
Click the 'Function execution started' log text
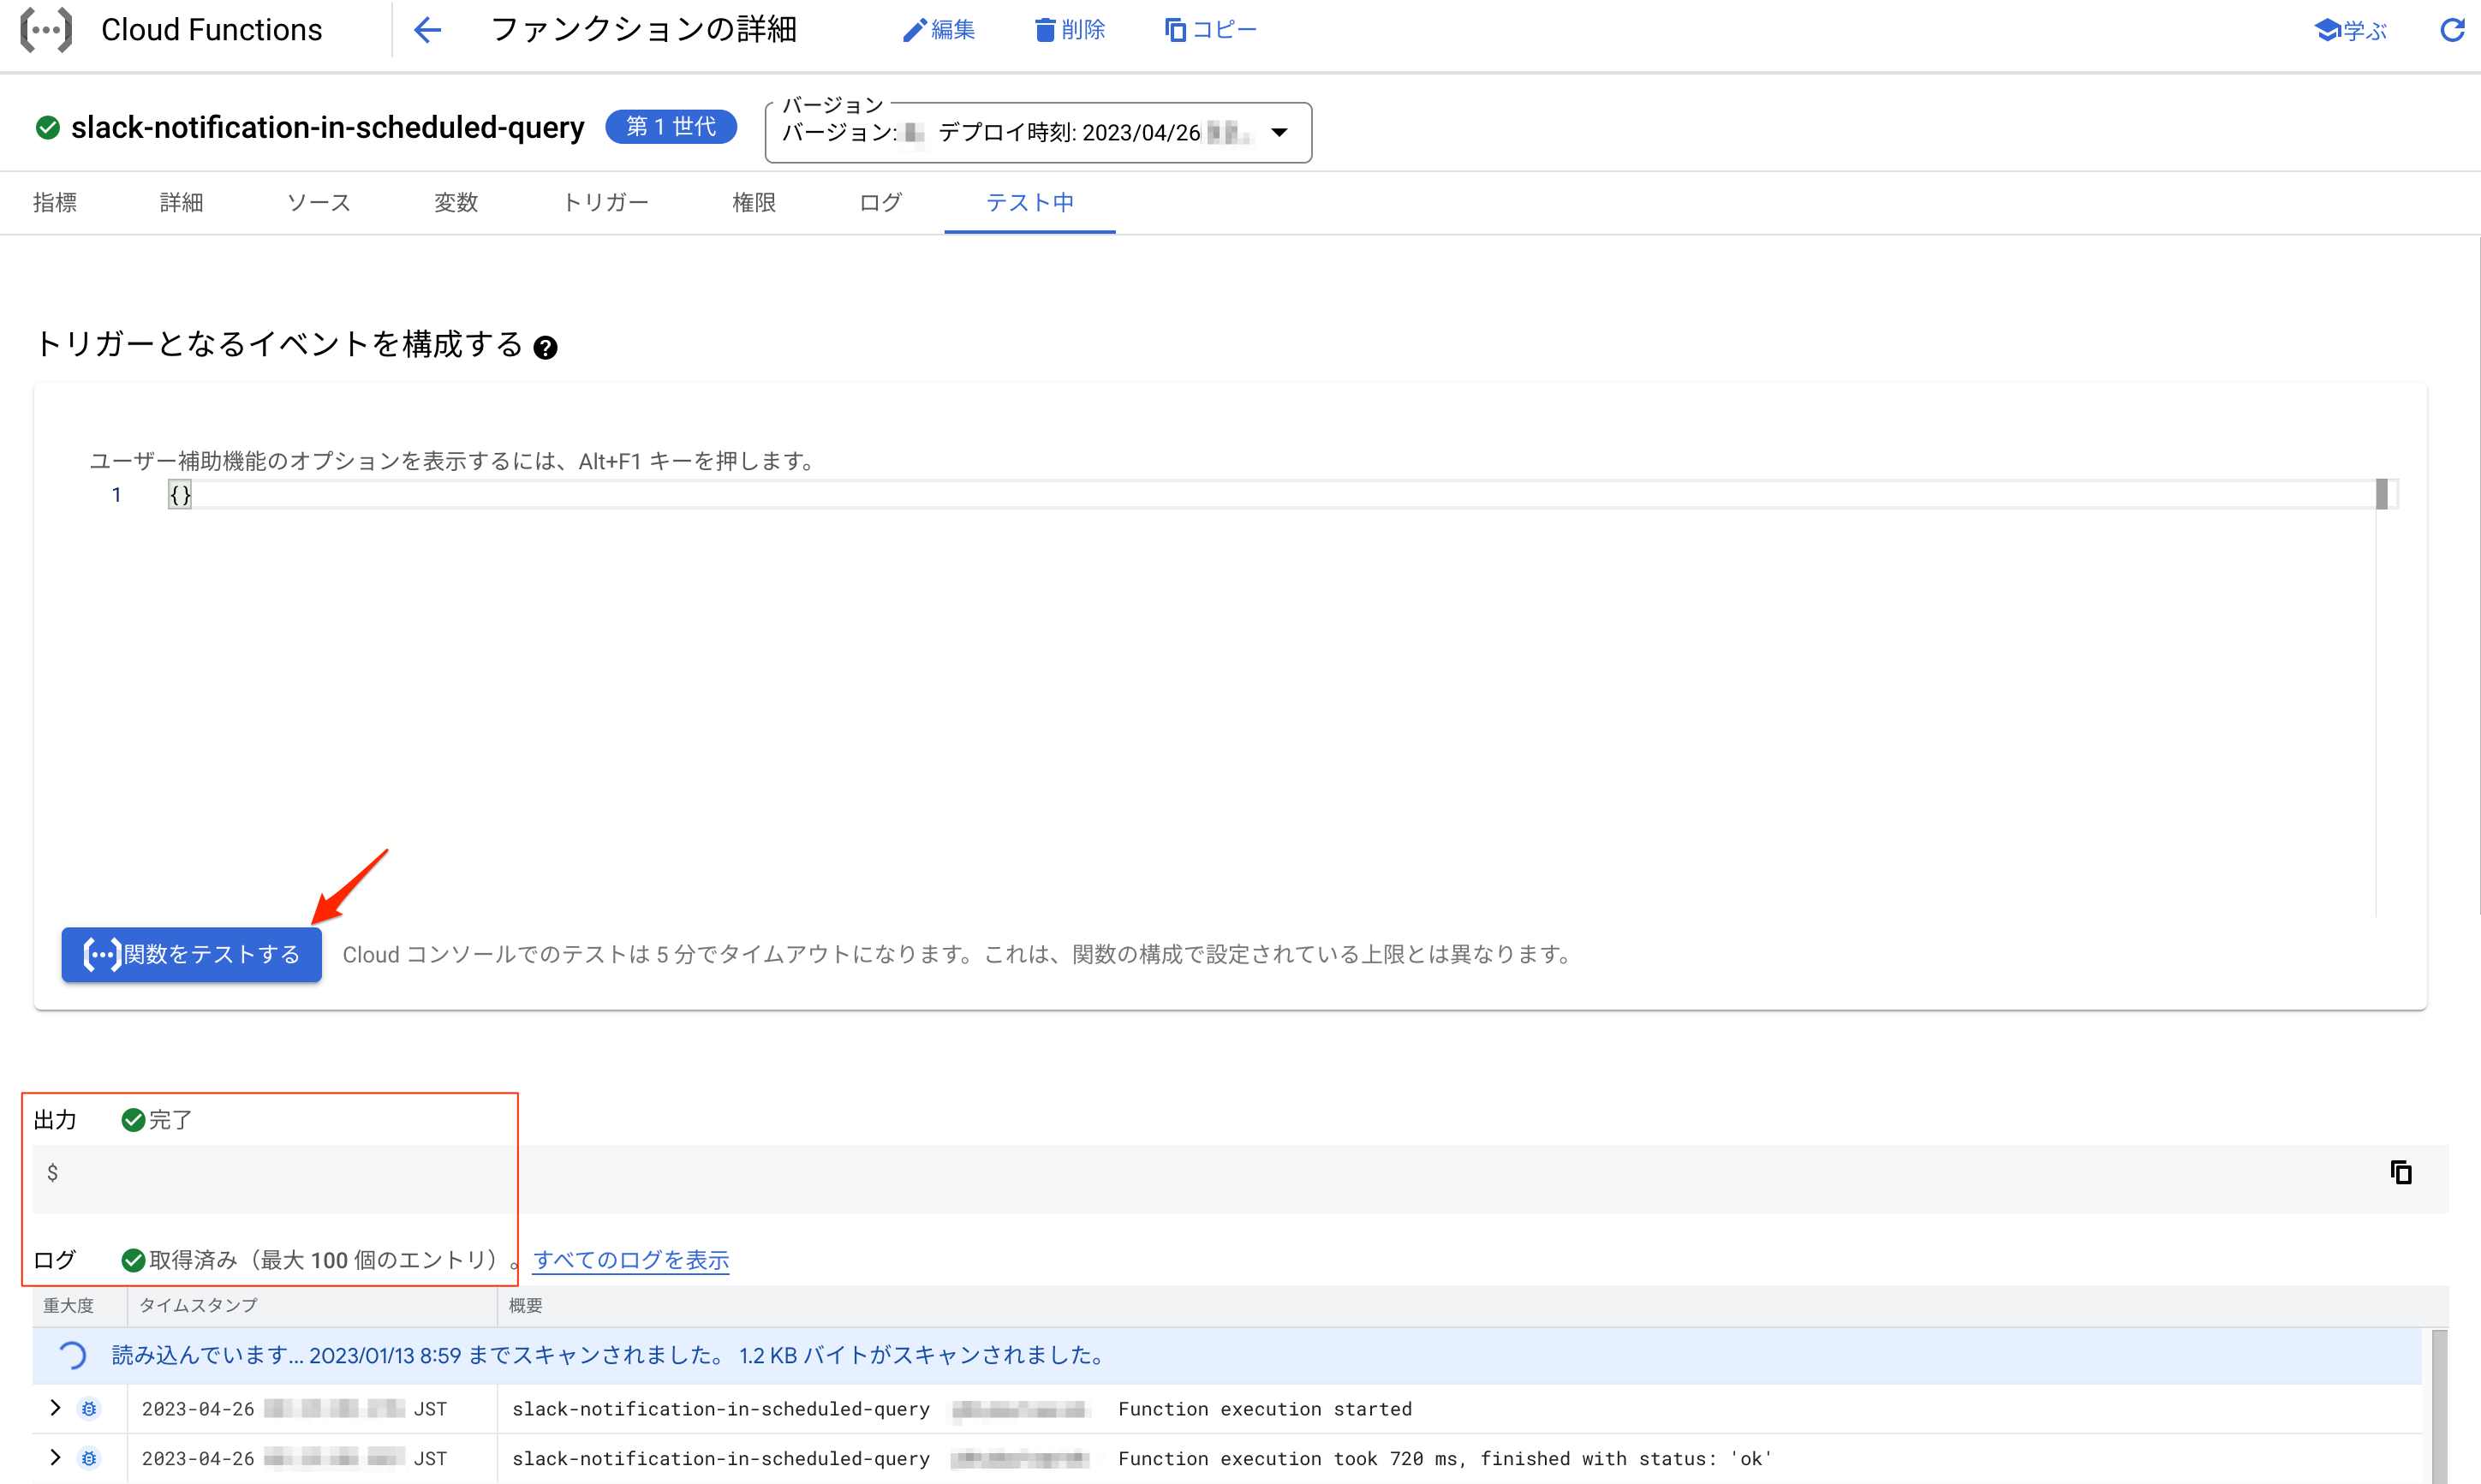click(x=1265, y=1409)
